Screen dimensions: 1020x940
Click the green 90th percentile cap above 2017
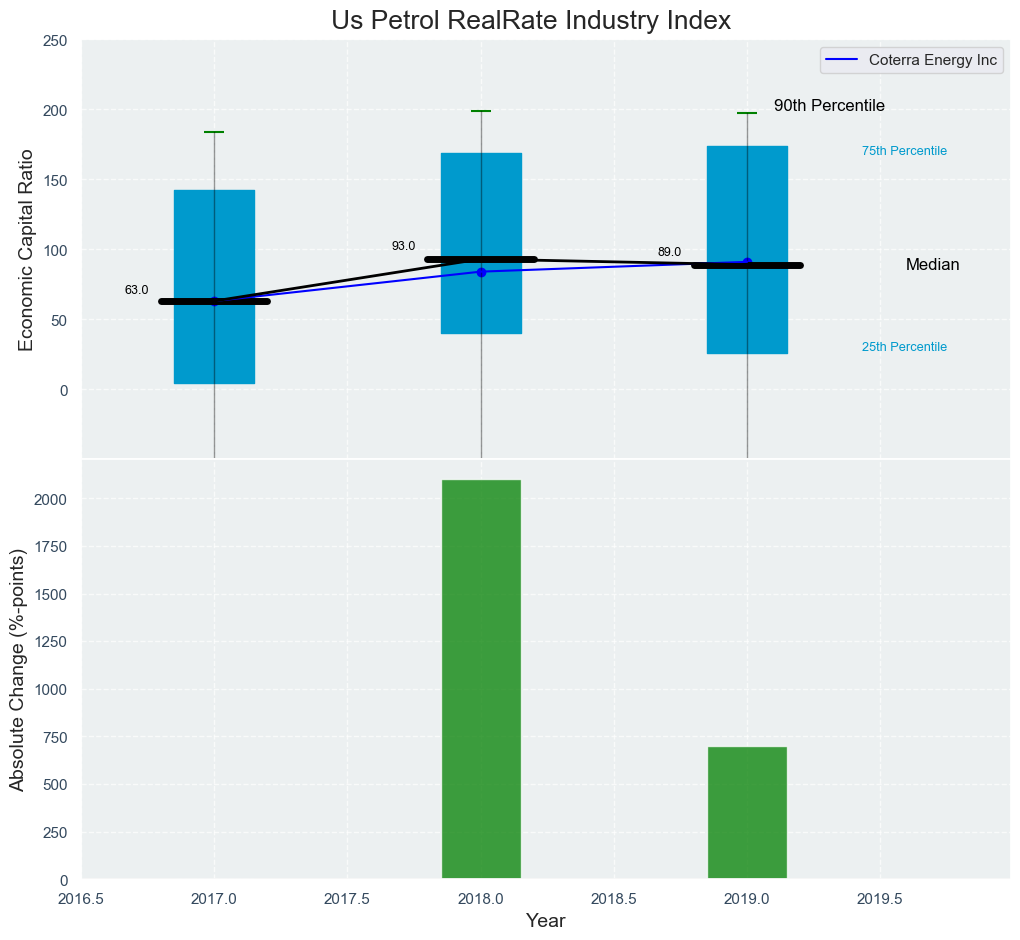214,132
